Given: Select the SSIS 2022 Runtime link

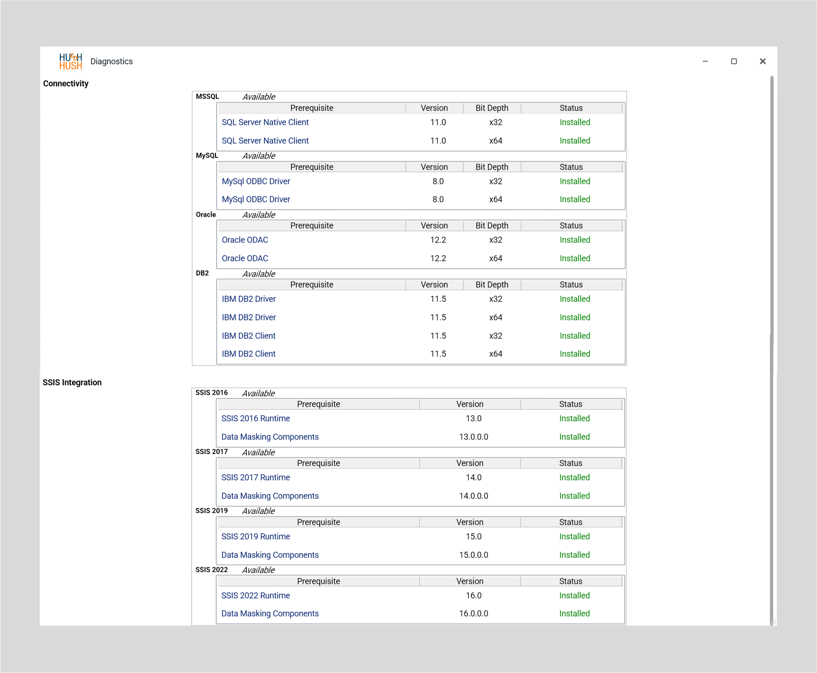Looking at the screenshot, I should click(256, 595).
